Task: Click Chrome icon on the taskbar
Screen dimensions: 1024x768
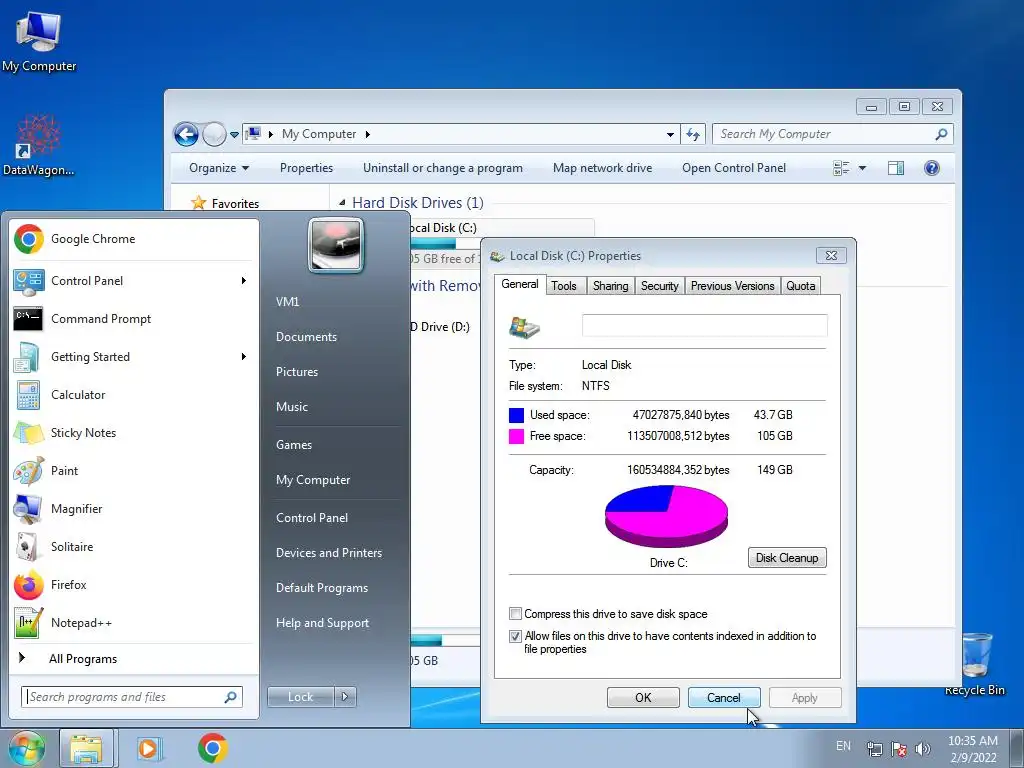Action: [212, 748]
